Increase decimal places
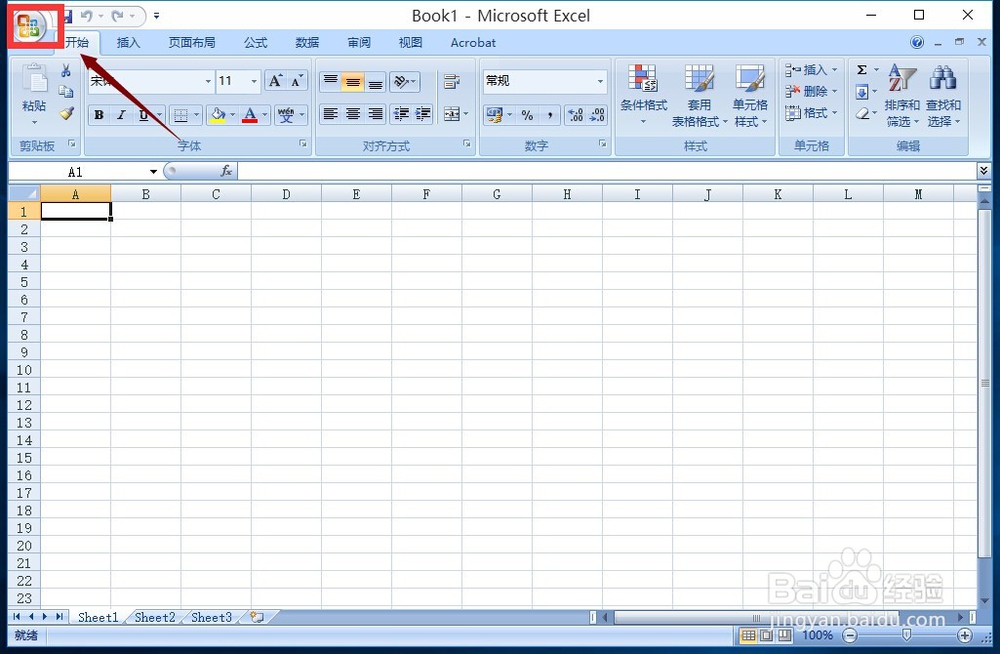1000x654 pixels. pos(575,115)
